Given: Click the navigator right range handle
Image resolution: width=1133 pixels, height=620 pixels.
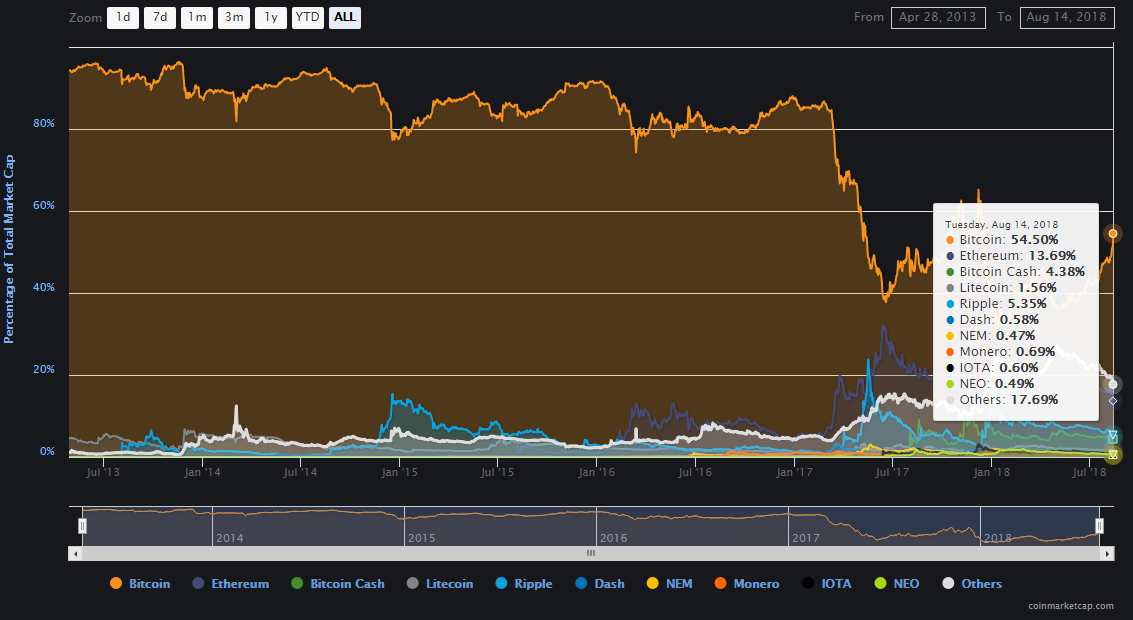Looking at the screenshot, I should coord(1099,526).
